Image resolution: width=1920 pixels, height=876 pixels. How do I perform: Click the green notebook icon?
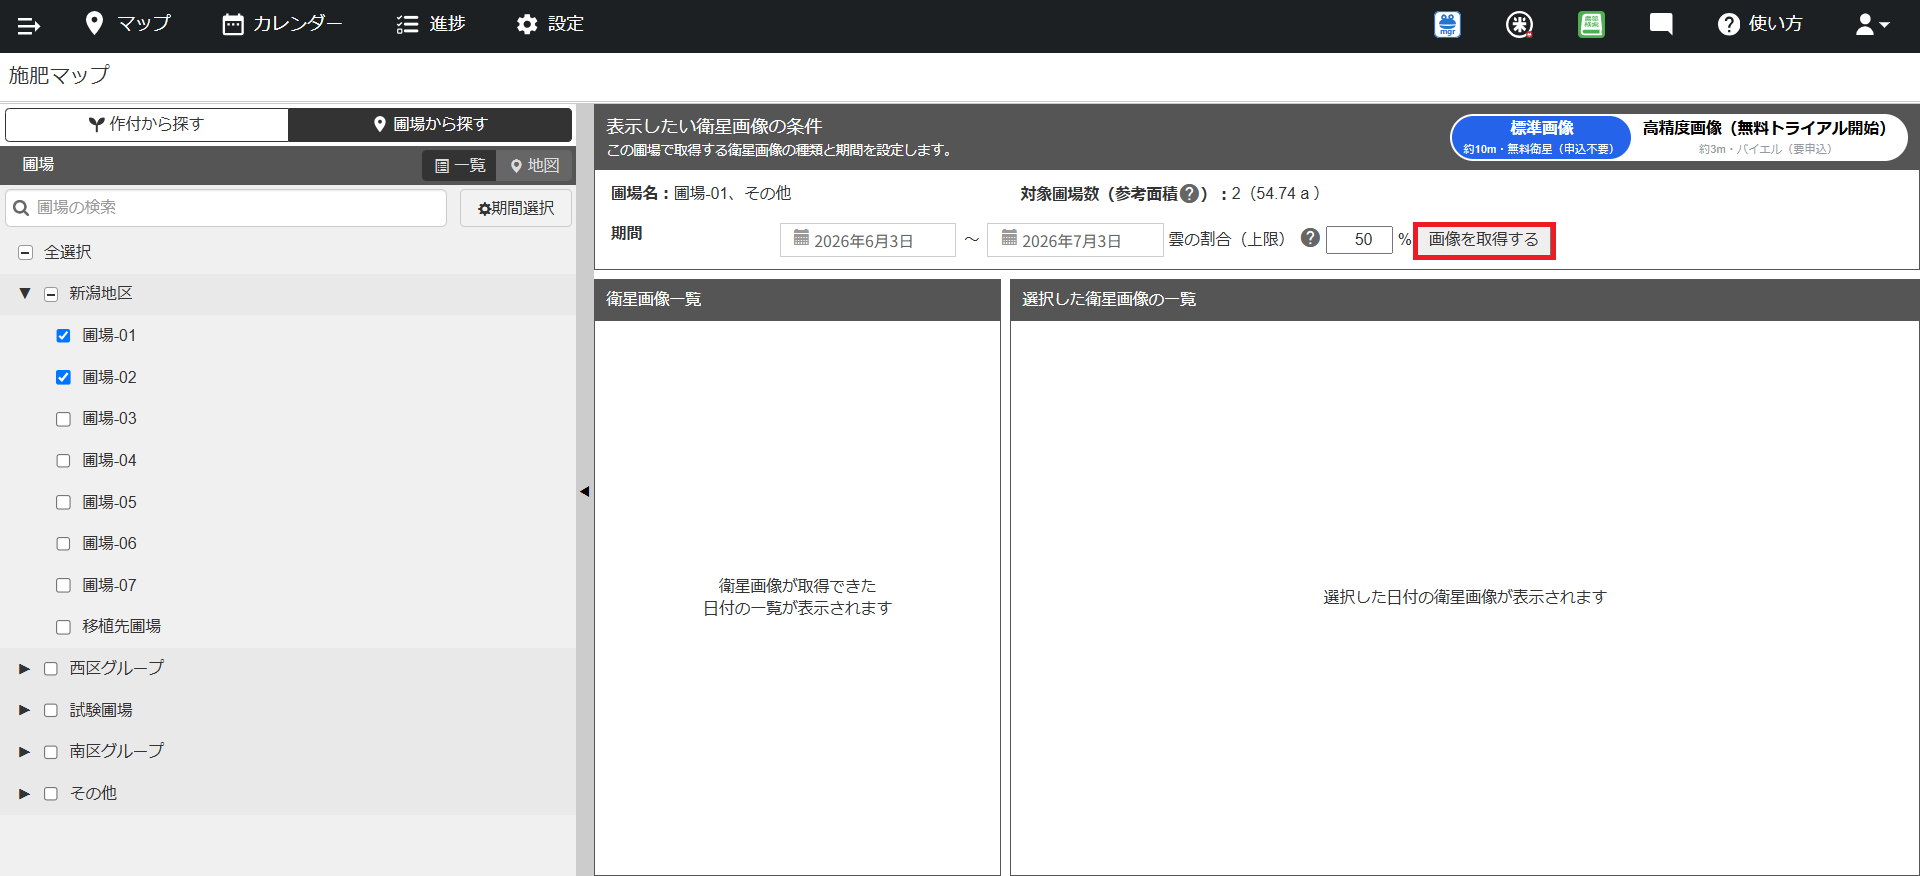coord(1591,24)
